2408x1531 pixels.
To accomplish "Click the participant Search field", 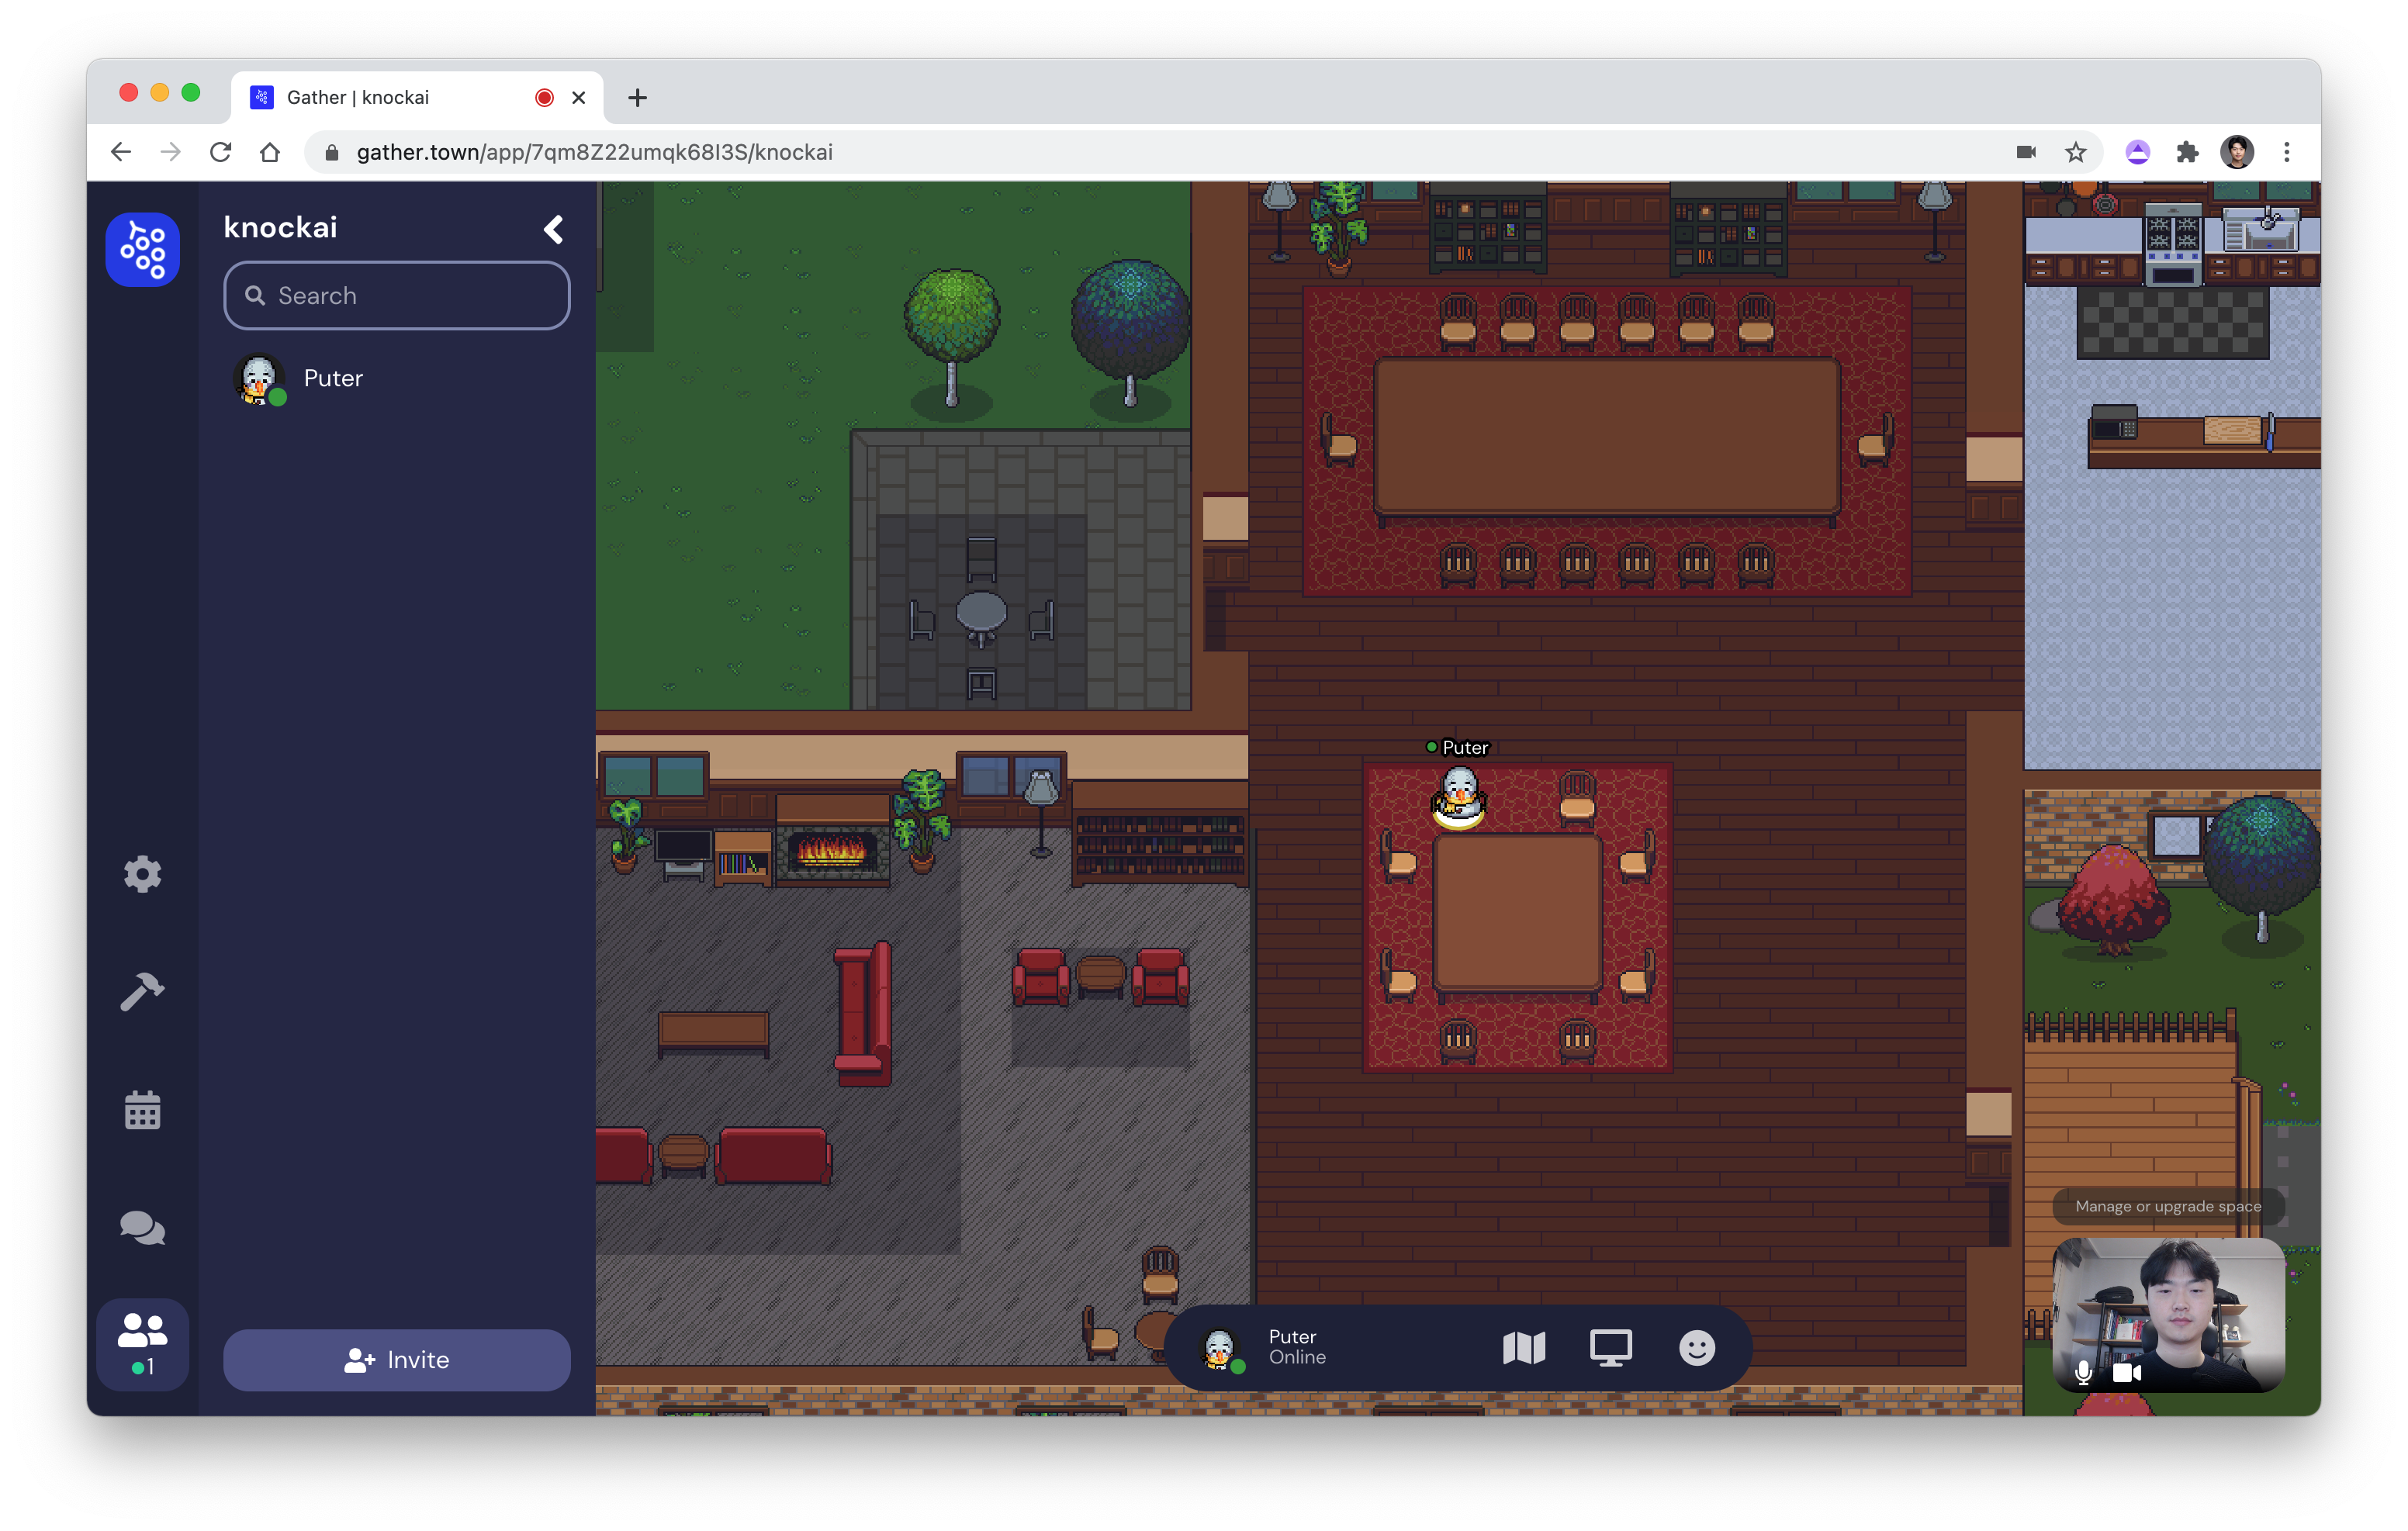I will coord(397,295).
